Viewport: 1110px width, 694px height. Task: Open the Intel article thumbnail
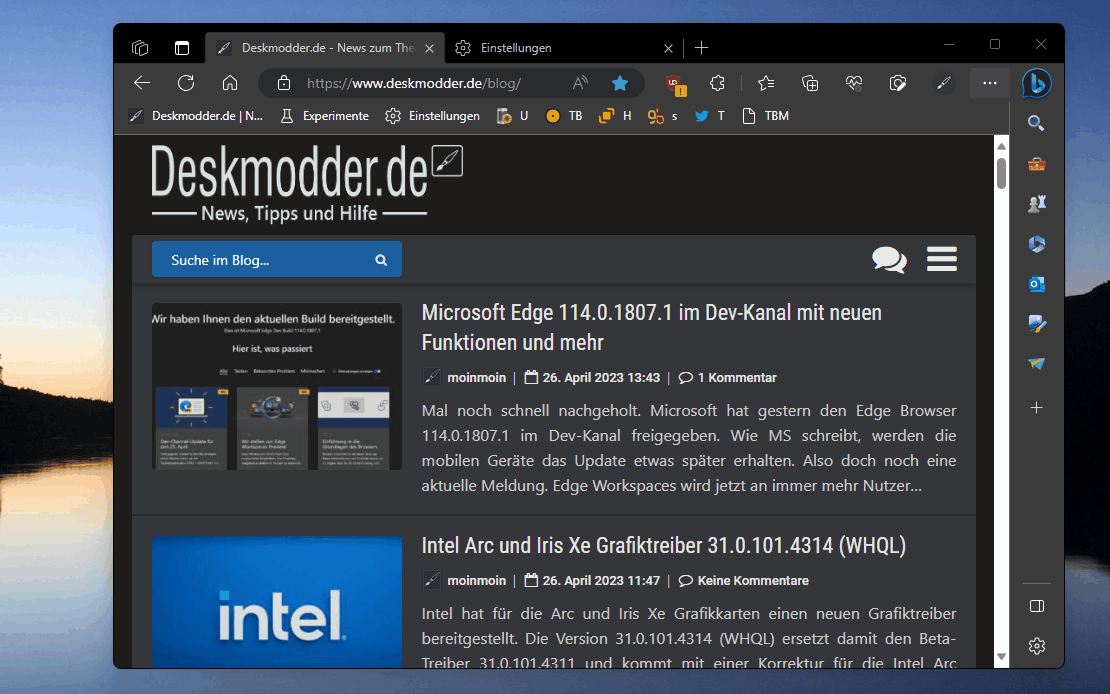(x=277, y=602)
